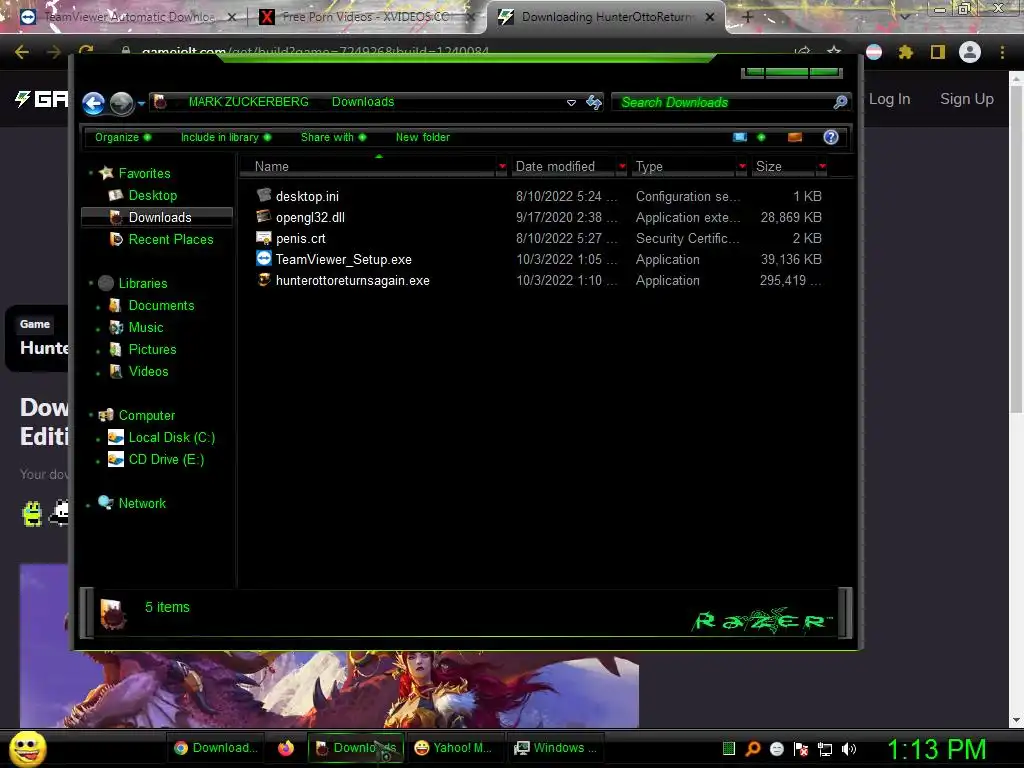Image resolution: width=1024 pixels, height=768 pixels.
Task: Click the volume speaker tray icon
Action: pos(849,749)
